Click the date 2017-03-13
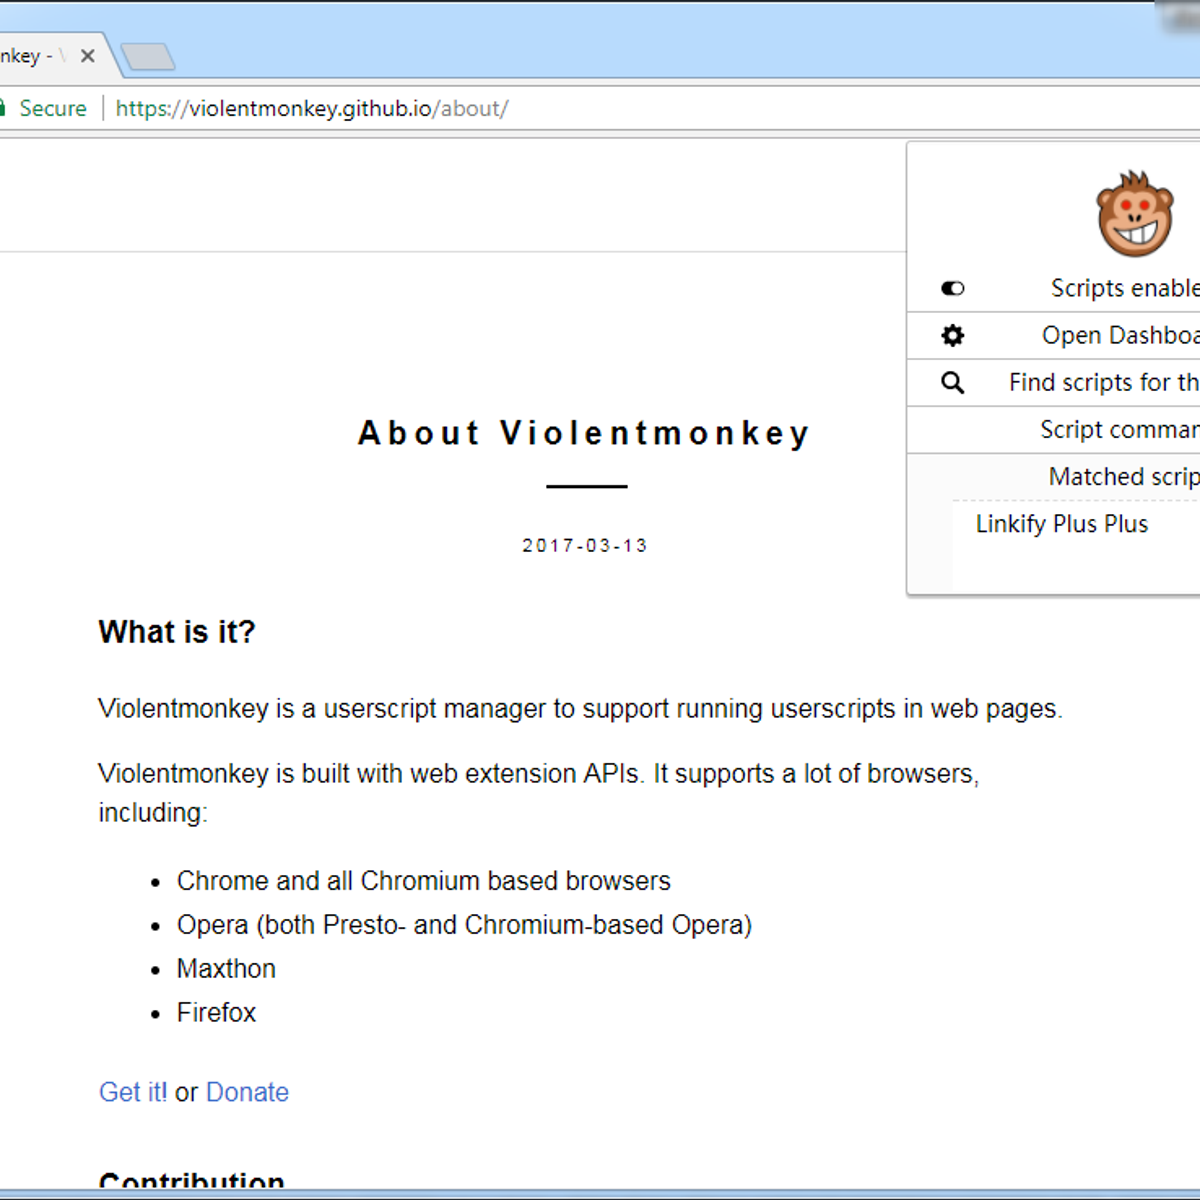Screen dimensions: 1200x1200 [x=585, y=545]
